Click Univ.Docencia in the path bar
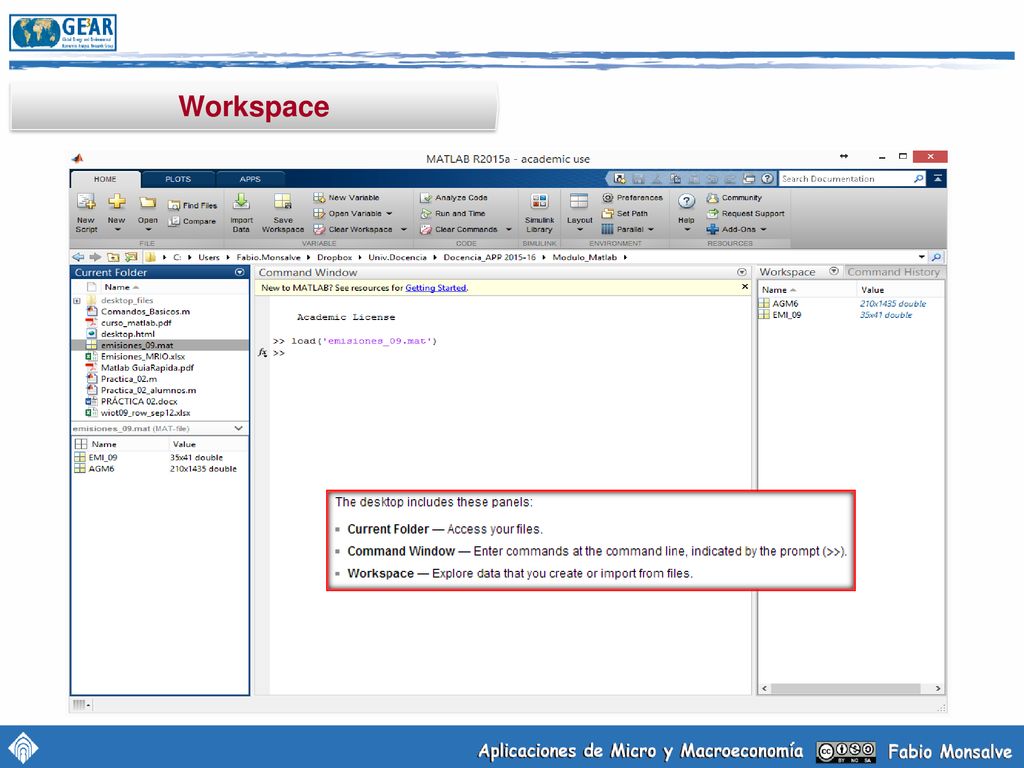Image resolution: width=1024 pixels, height=768 pixels. pos(397,257)
